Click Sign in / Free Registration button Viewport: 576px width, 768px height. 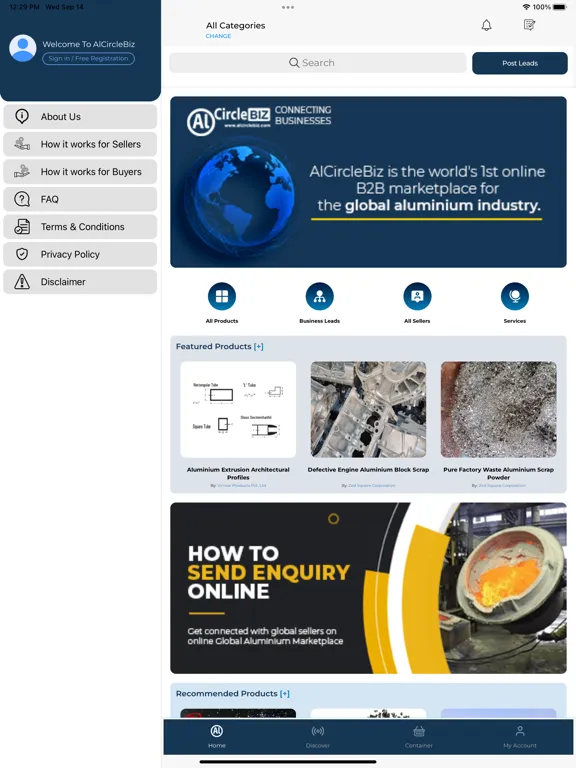click(88, 58)
